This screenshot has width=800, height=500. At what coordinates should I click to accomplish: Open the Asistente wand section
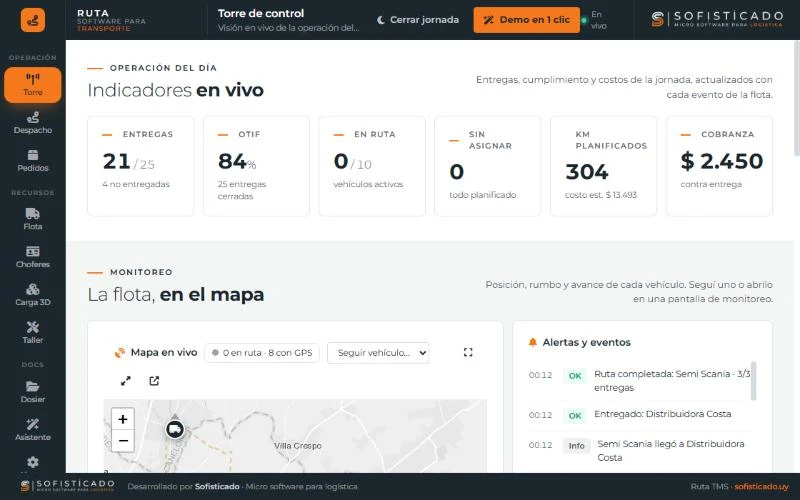pyautogui.click(x=33, y=430)
